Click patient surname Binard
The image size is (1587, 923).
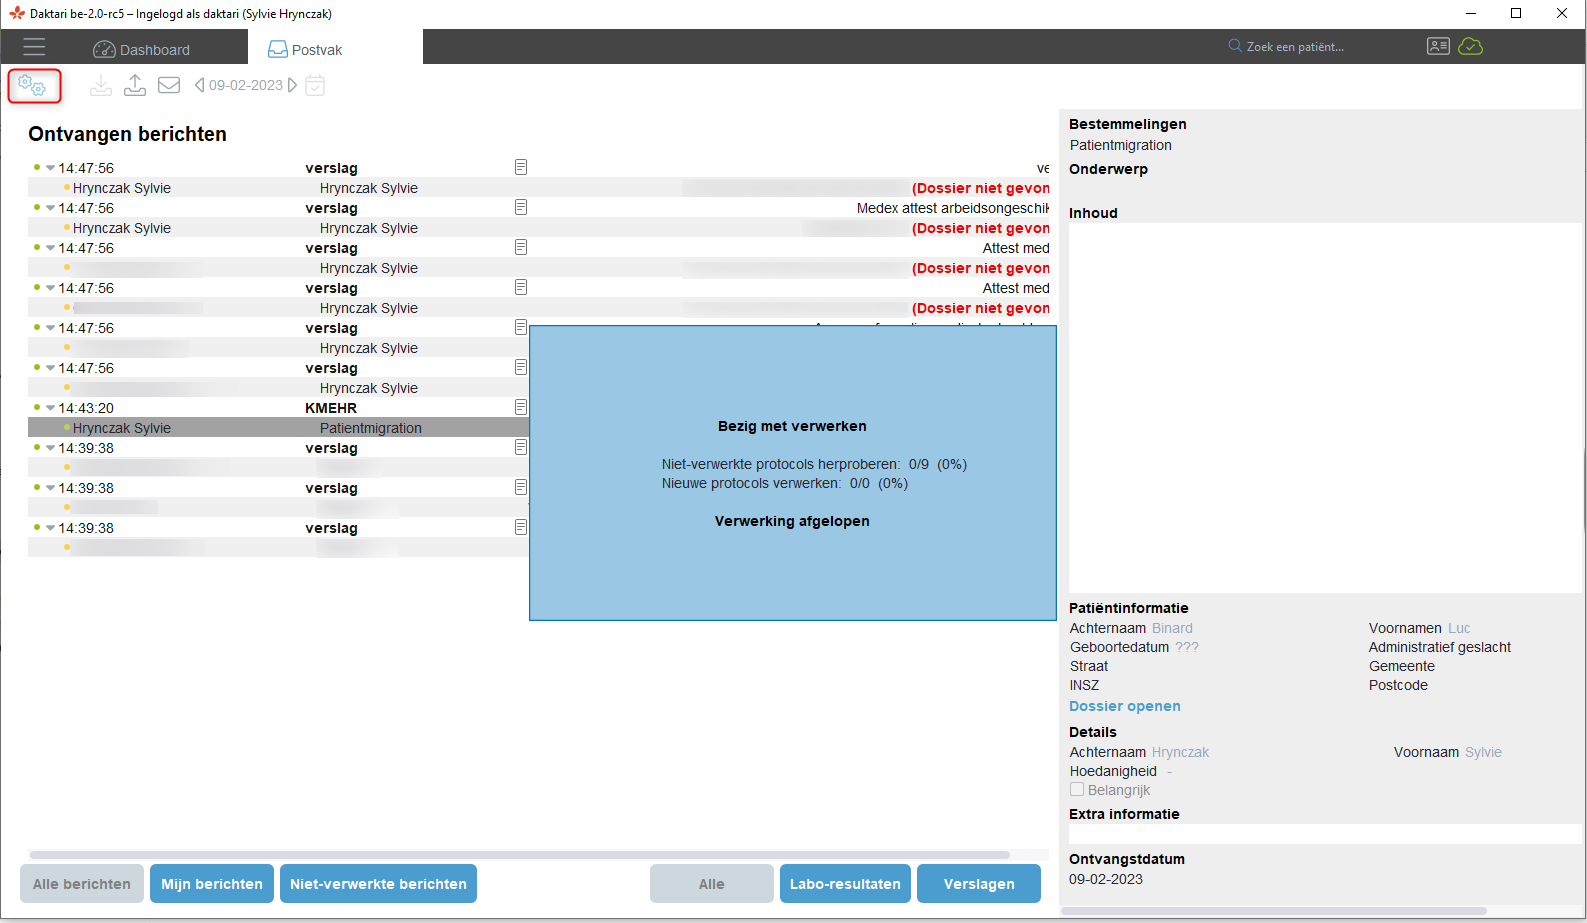click(x=1172, y=628)
